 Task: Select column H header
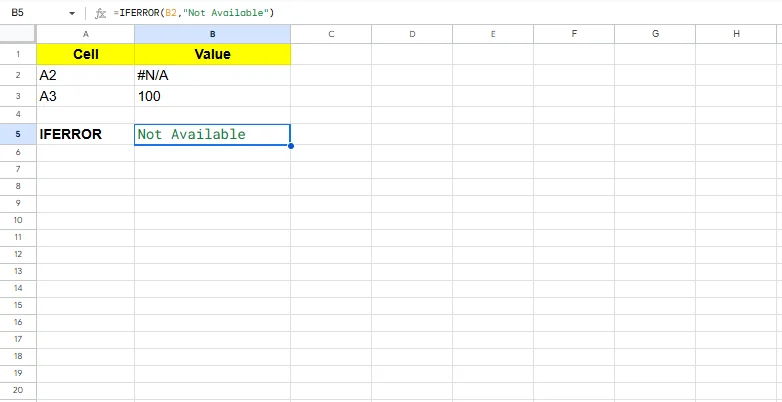[x=737, y=34]
